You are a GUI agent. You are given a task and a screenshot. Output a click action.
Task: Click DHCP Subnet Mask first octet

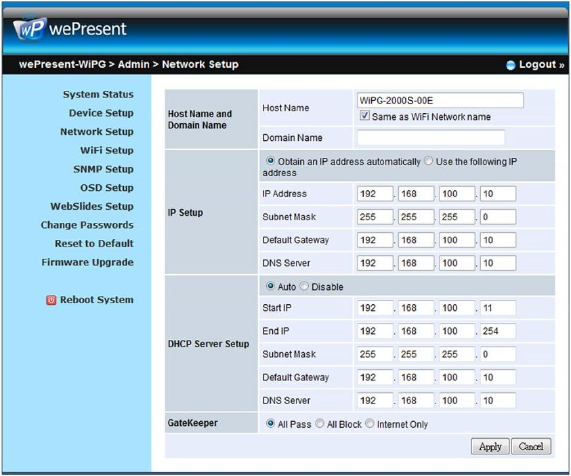[375, 354]
